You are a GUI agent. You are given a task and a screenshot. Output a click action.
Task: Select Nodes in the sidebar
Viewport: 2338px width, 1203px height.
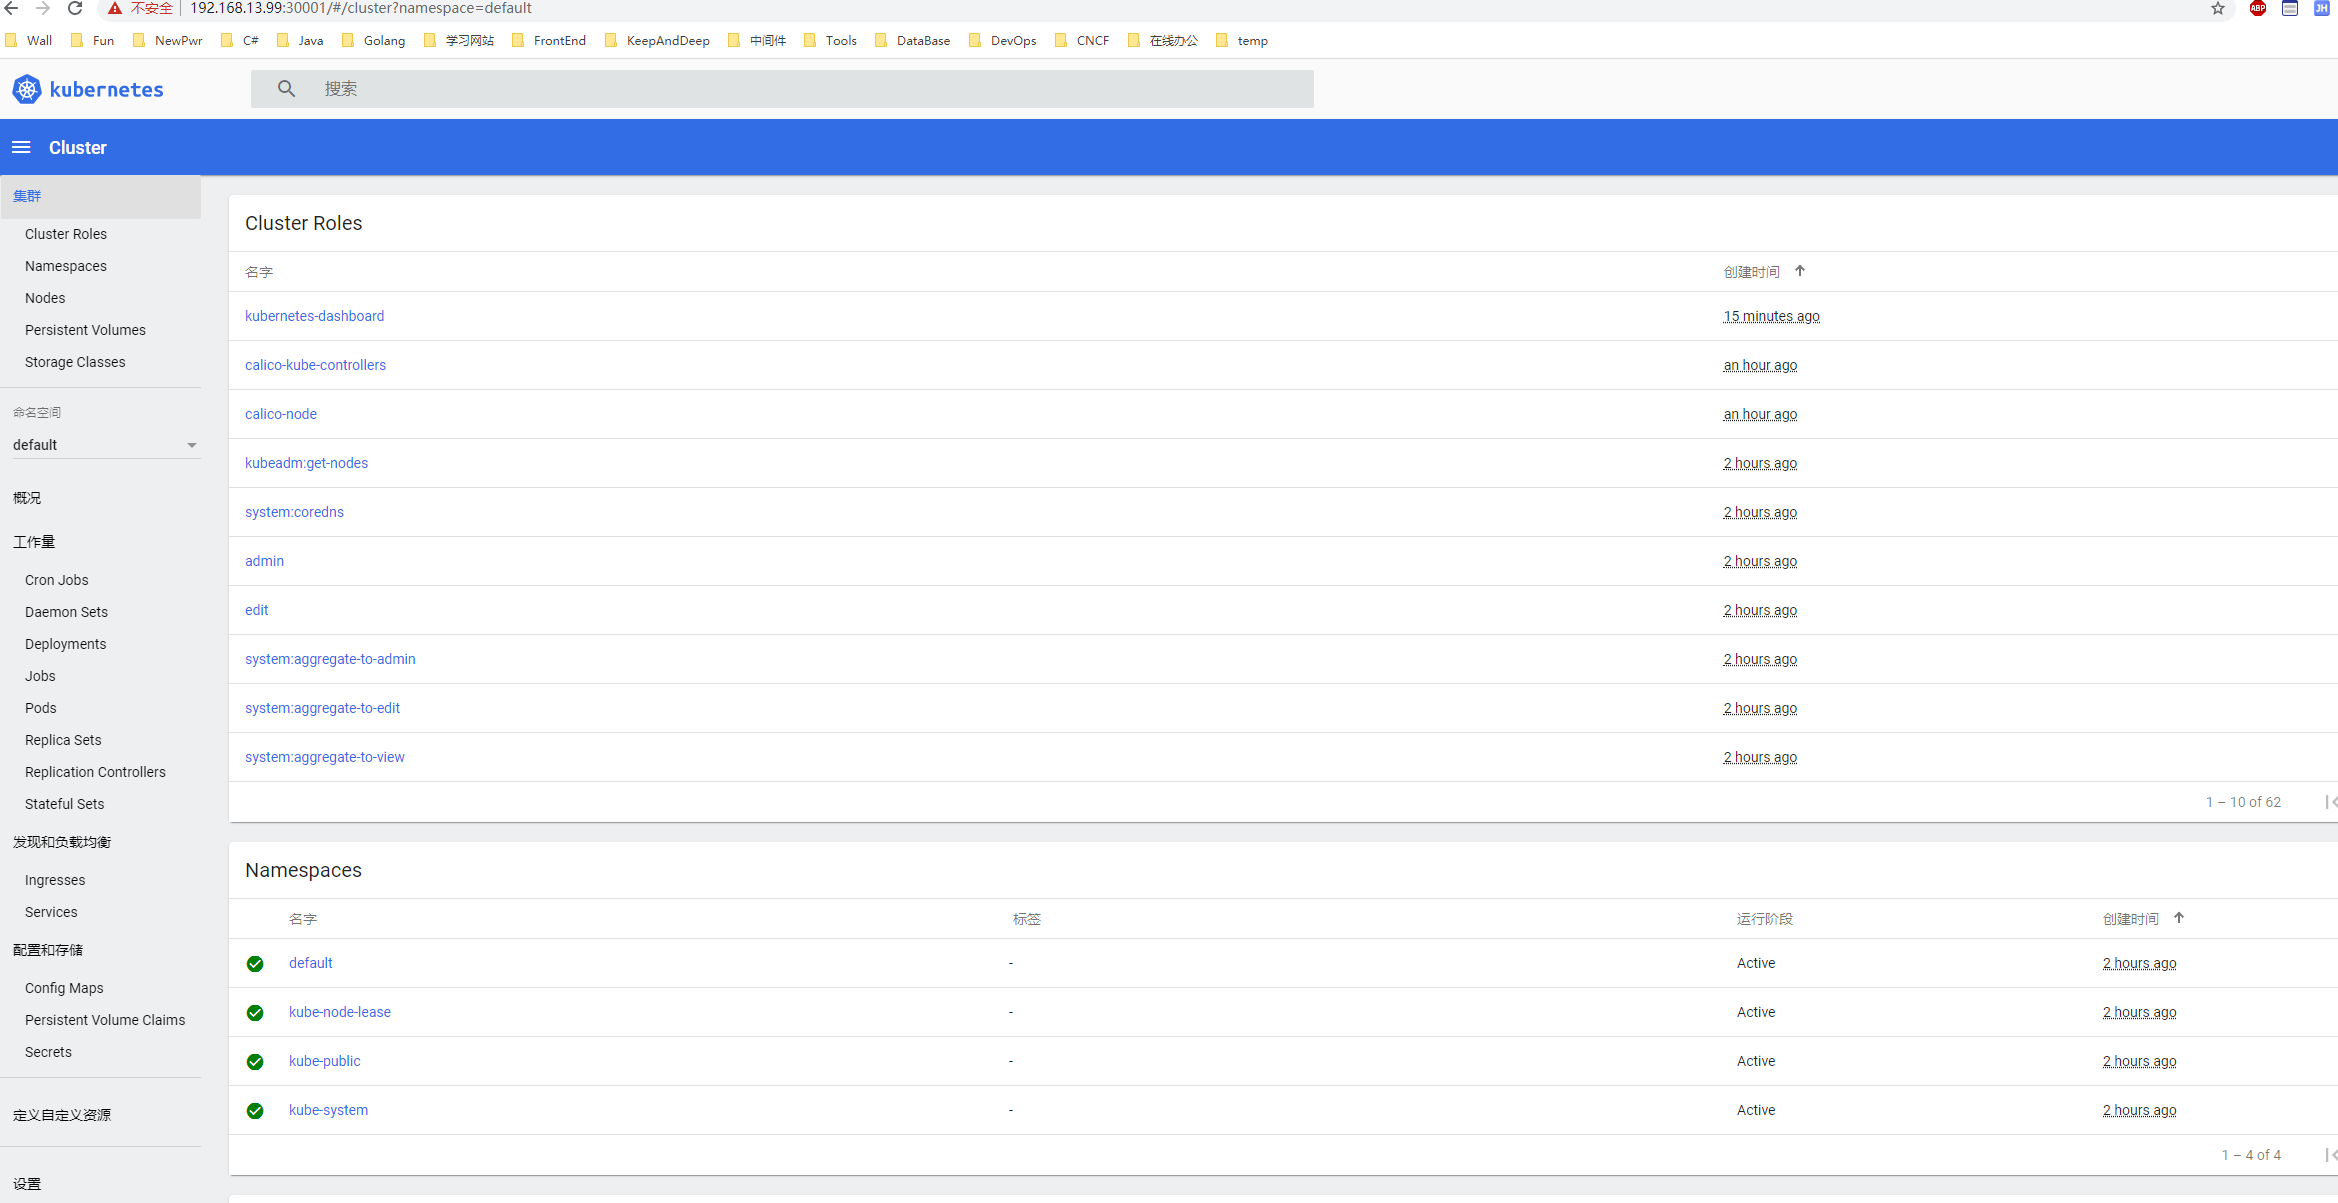click(x=45, y=298)
